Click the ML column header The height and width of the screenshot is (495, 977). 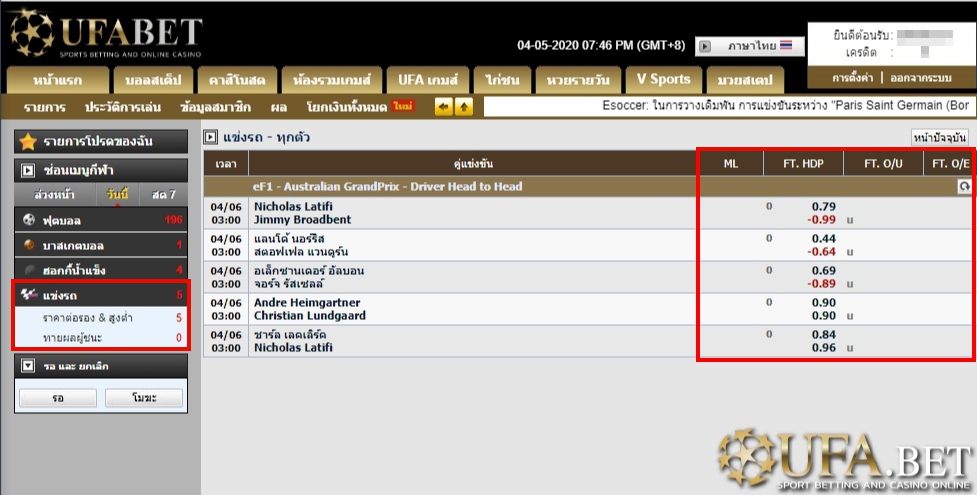point(731,164)
